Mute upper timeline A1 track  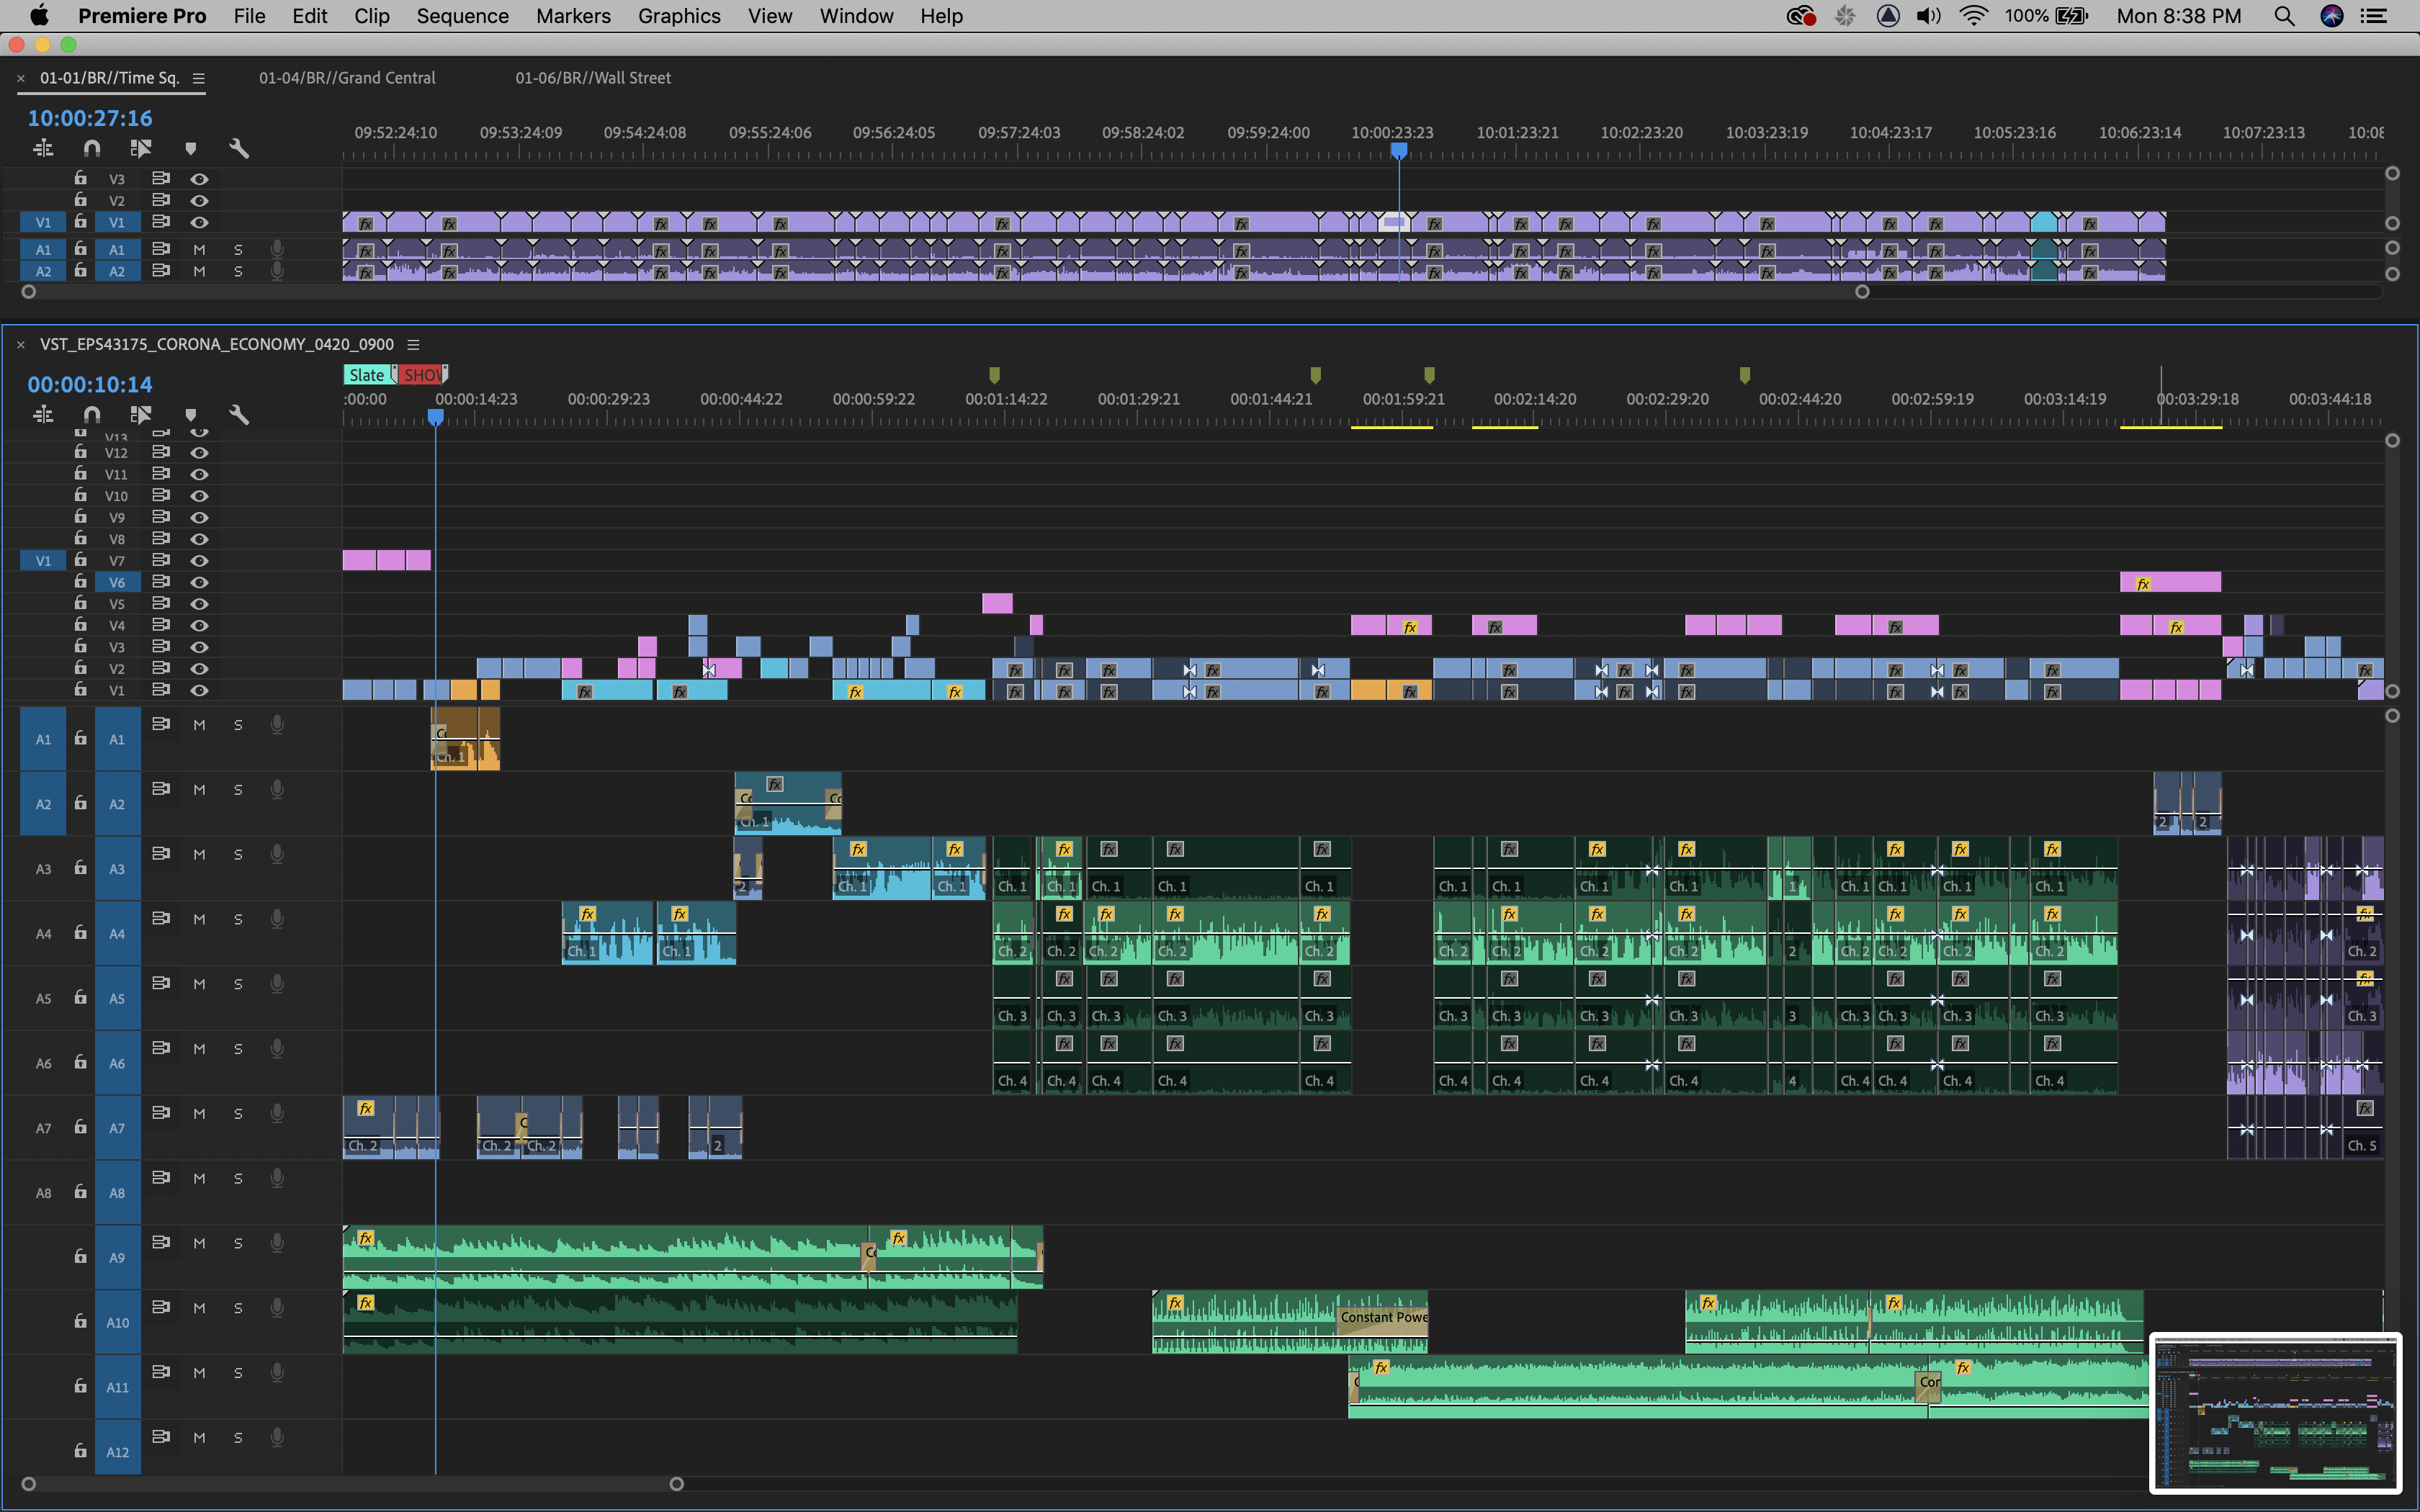[199, 249]
